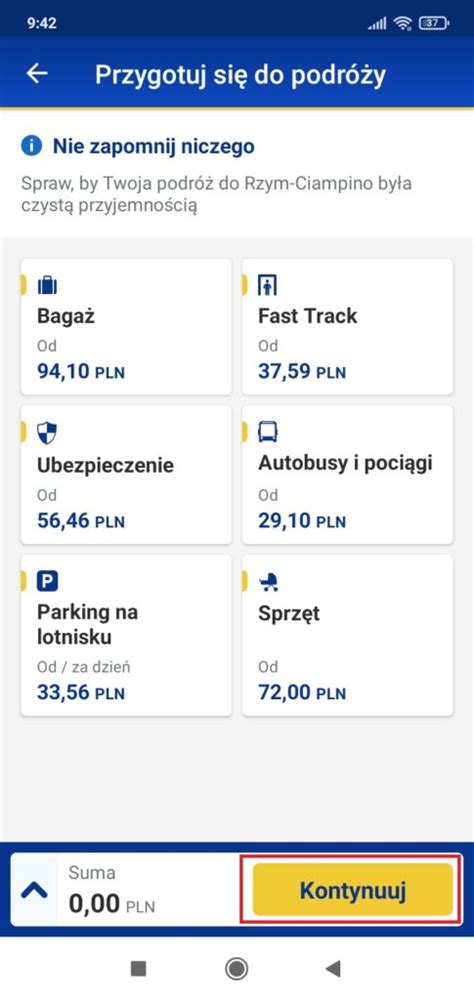474x1000 pixels.
Task: Choose Autobusy i pociągi card title
Action: click(x=345, y=463)
